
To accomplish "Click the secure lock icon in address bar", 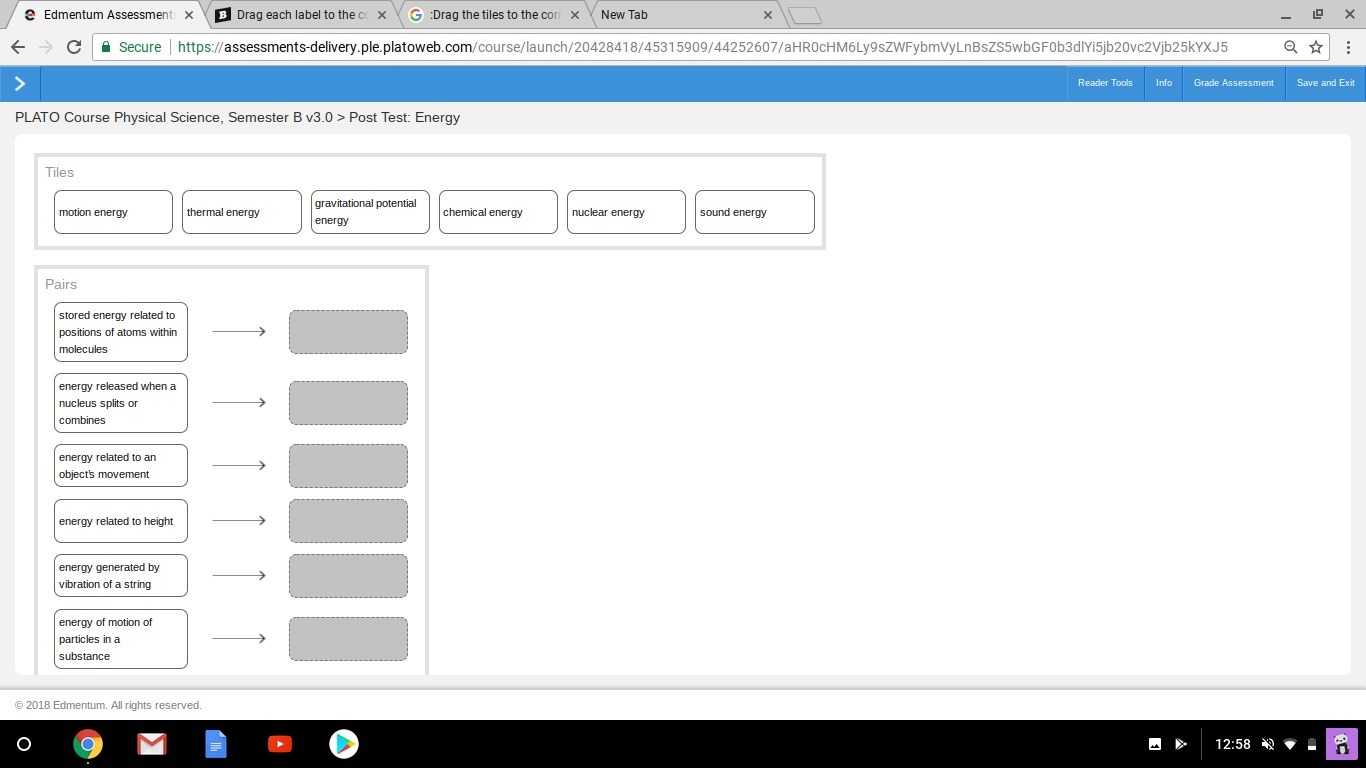I will click(106, 47).
